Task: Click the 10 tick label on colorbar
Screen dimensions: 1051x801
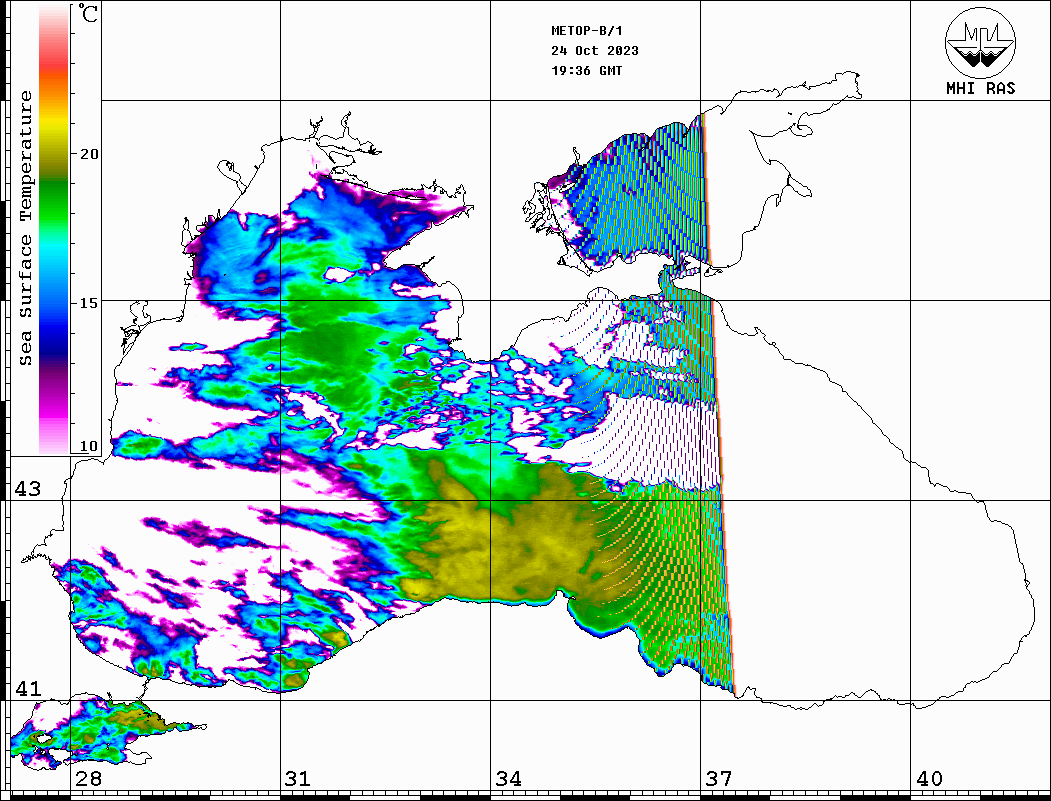Action: tap(89, 446)
